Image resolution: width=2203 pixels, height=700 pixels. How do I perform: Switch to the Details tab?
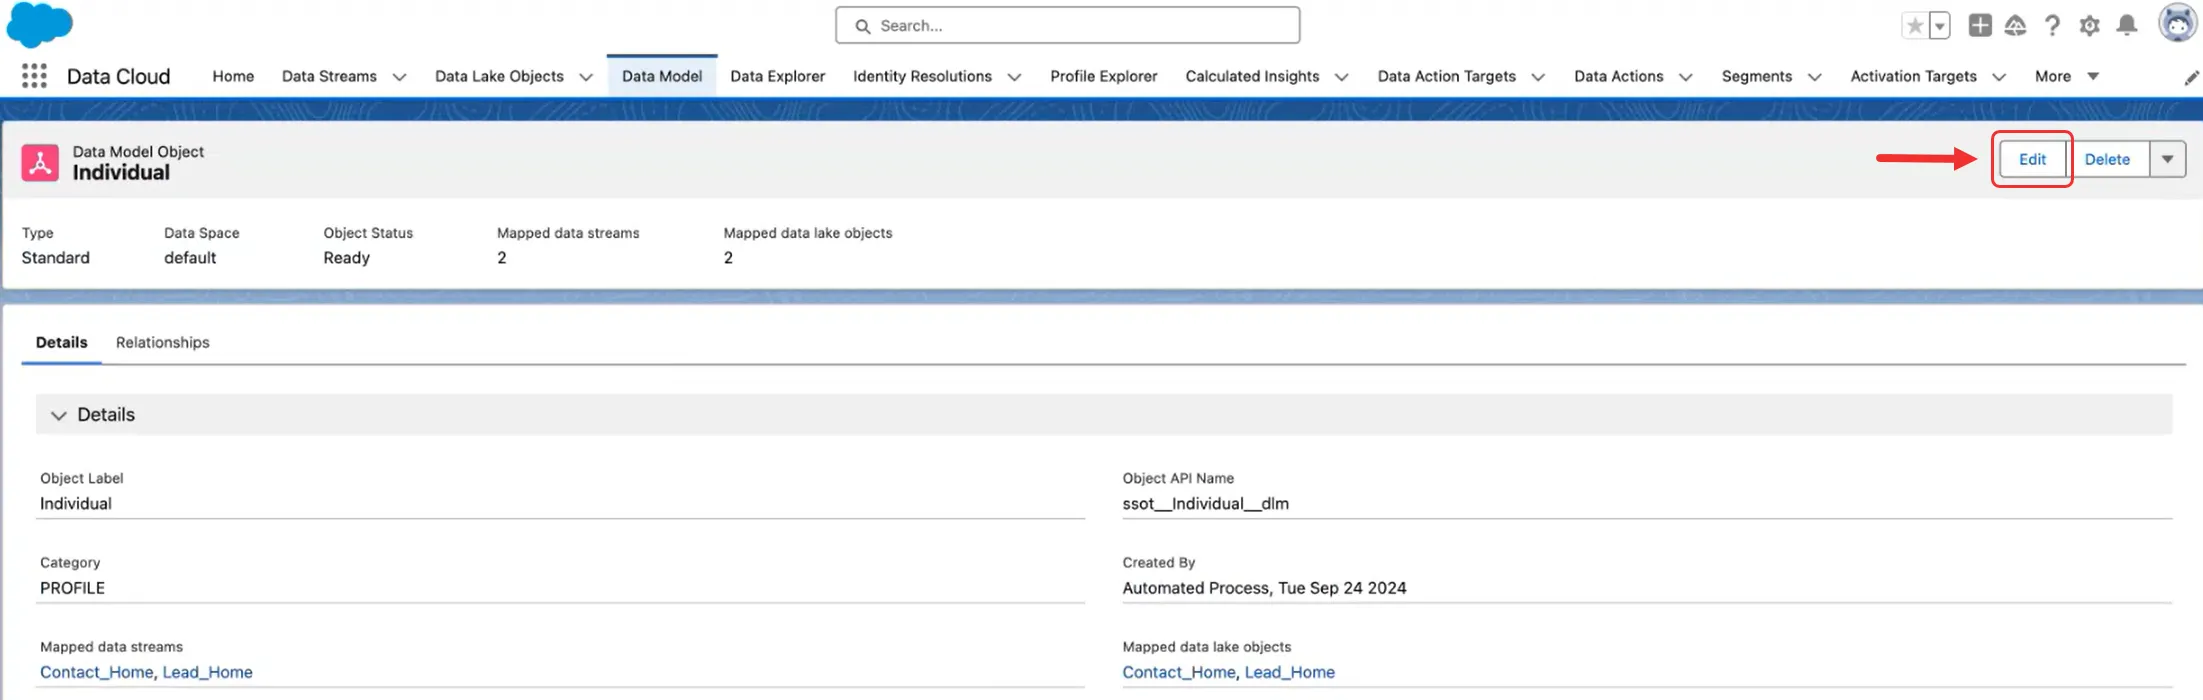click(x=61, y=342)
